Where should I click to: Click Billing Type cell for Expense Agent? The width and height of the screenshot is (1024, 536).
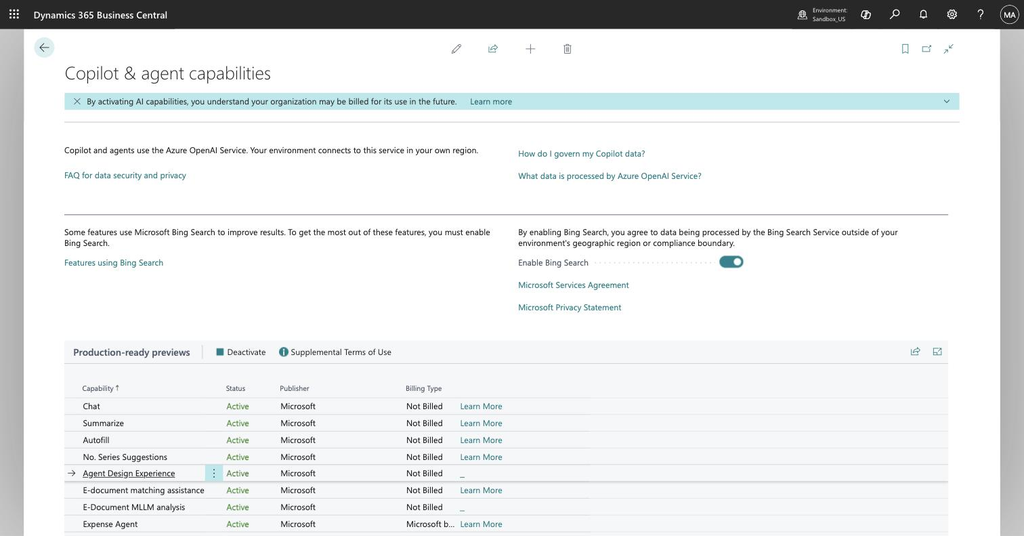pos(430,524)
